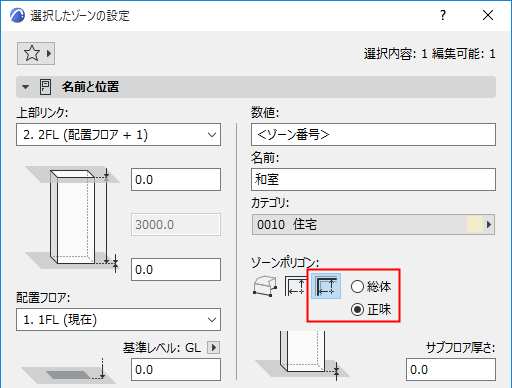Select the reference line zone polygon method
The width and height of the screenshot is (512, 388).
[x=326, y=286]
